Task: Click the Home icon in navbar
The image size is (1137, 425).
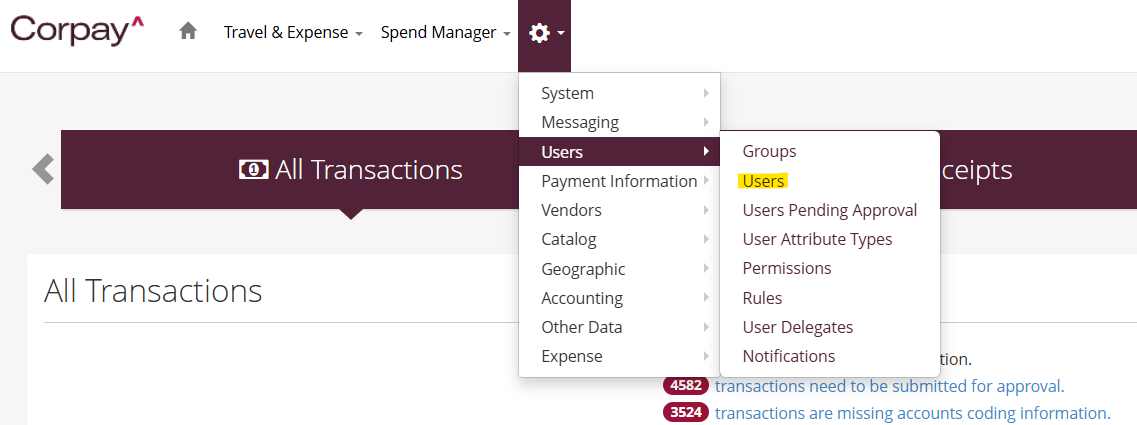Action: (188, 32)
